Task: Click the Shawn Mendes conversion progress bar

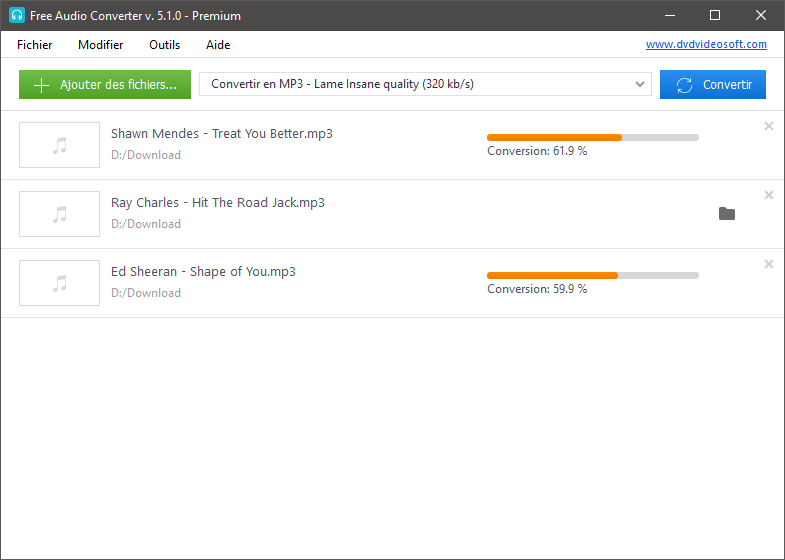Action: (593, 137)
